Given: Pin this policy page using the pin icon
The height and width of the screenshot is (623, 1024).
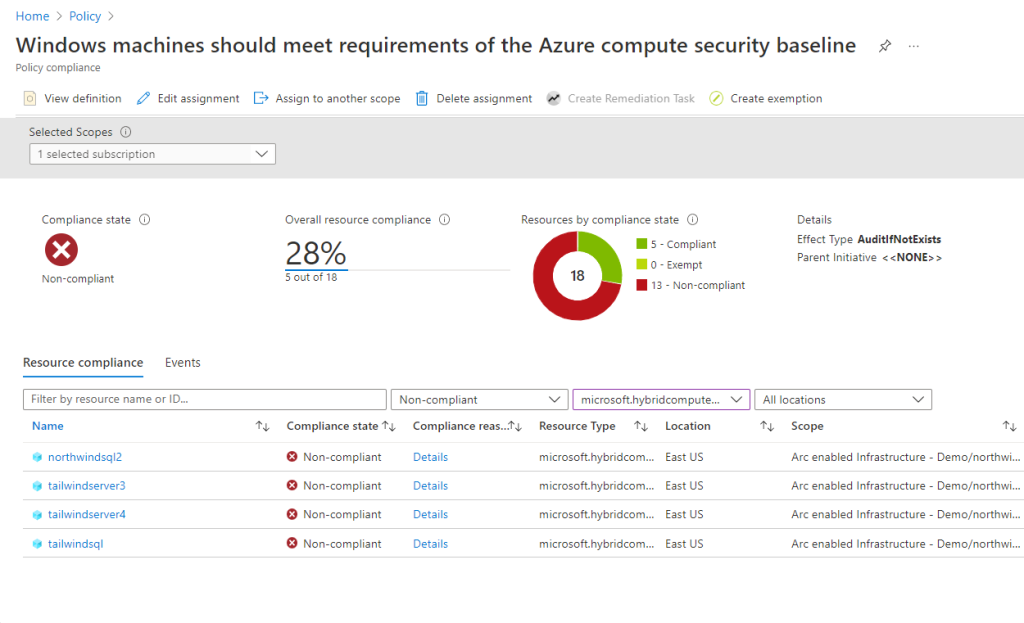Looking at the screenshot, I should click(x=884, y=45).
